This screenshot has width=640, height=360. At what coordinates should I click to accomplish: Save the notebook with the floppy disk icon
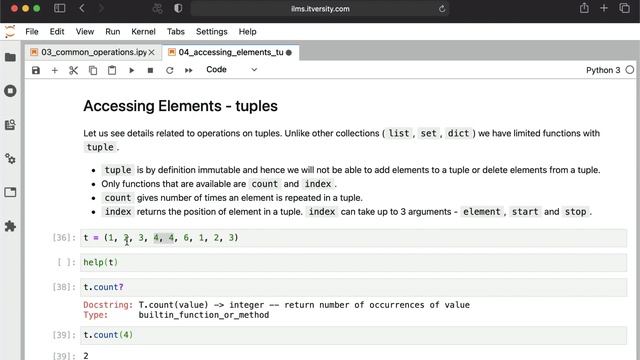36,70
